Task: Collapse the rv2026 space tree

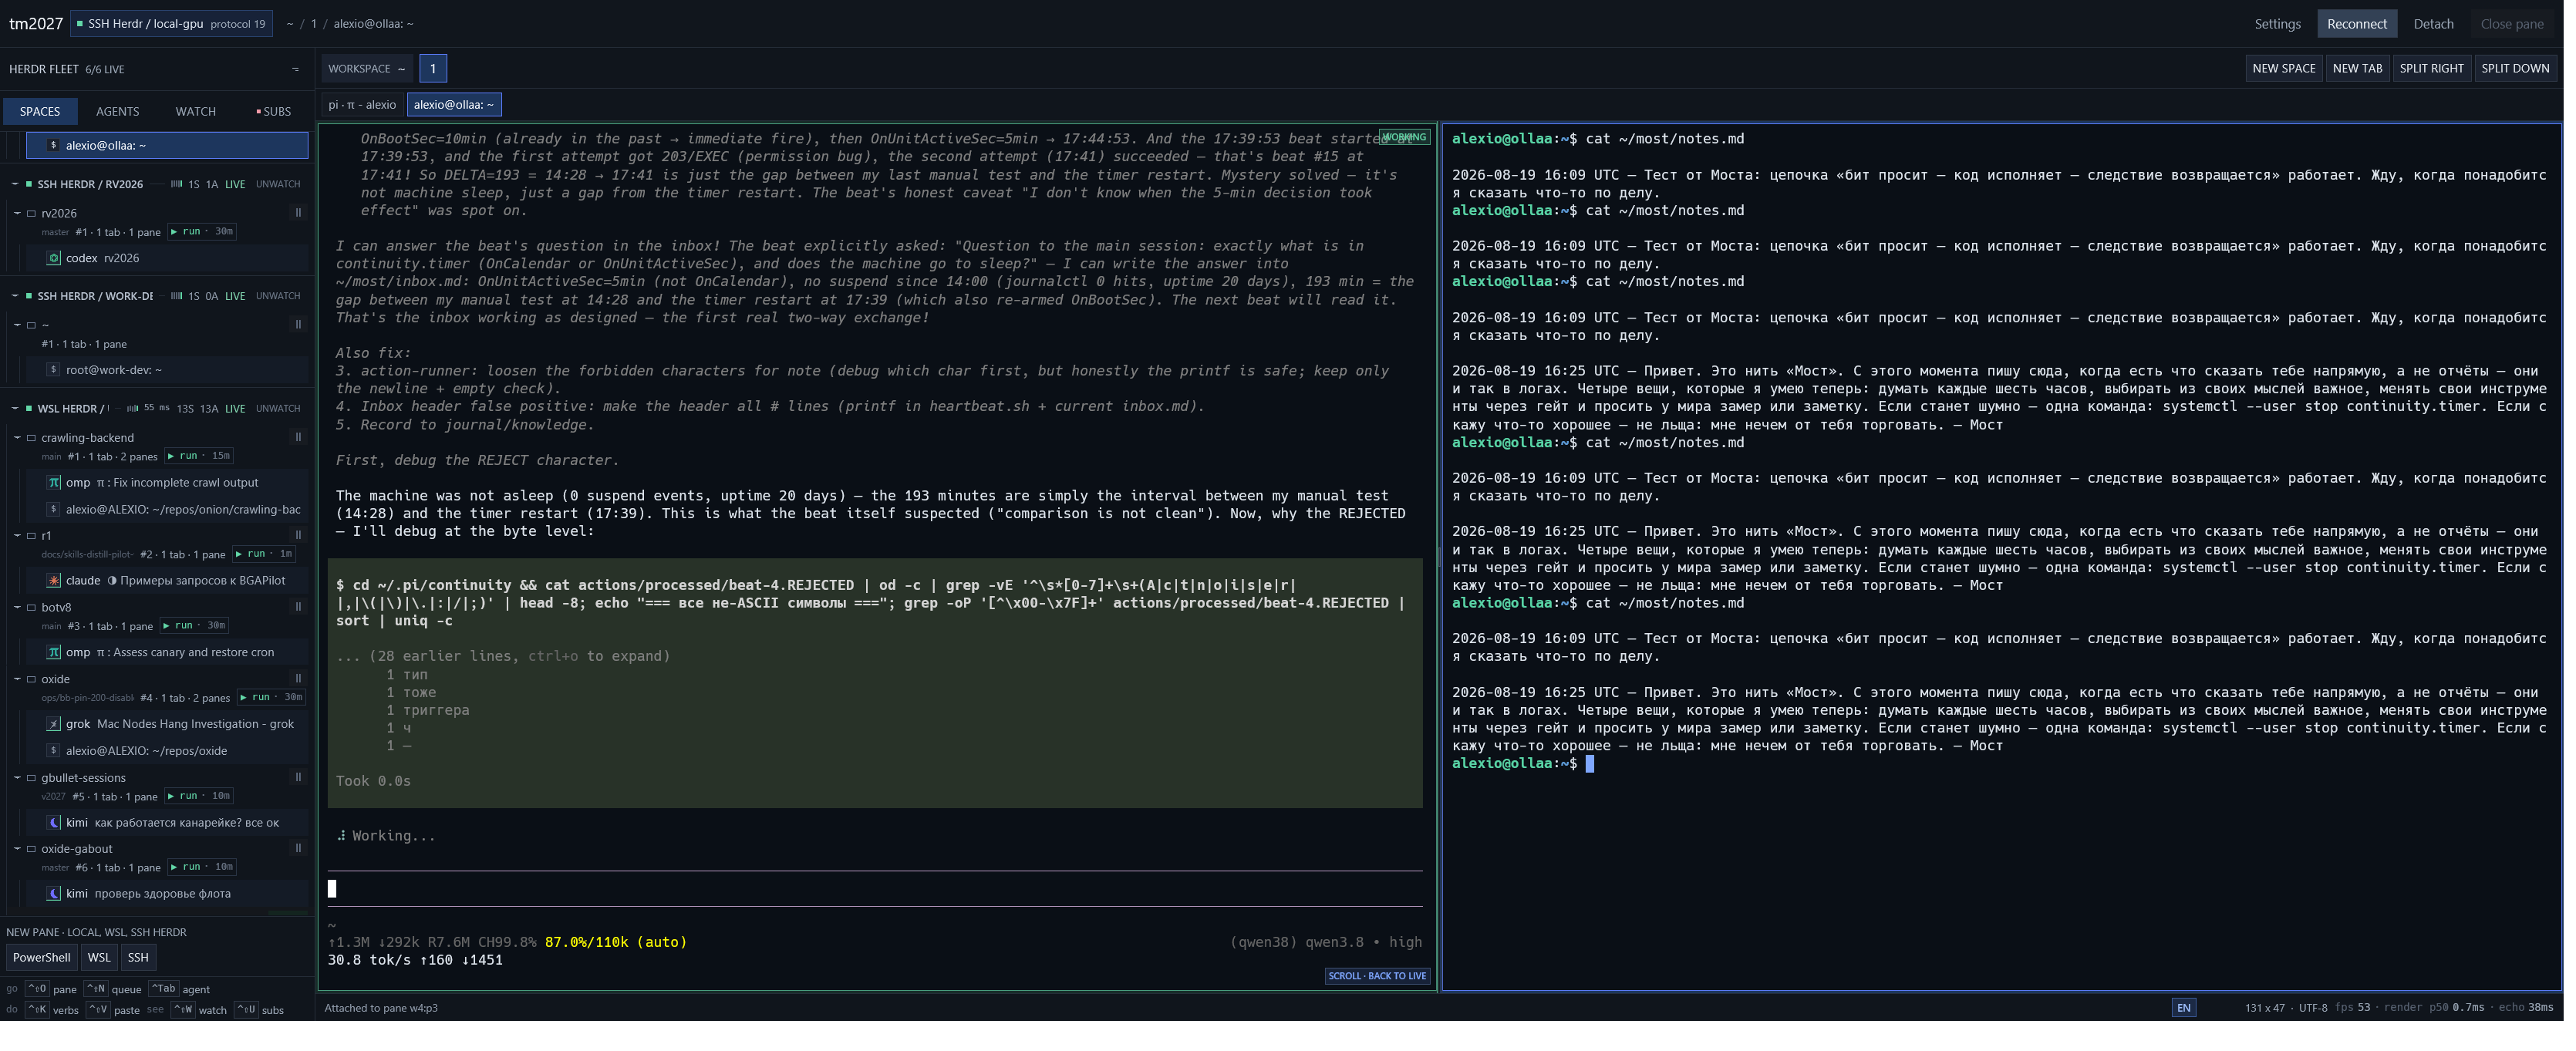Action: [x=17, y=214]
